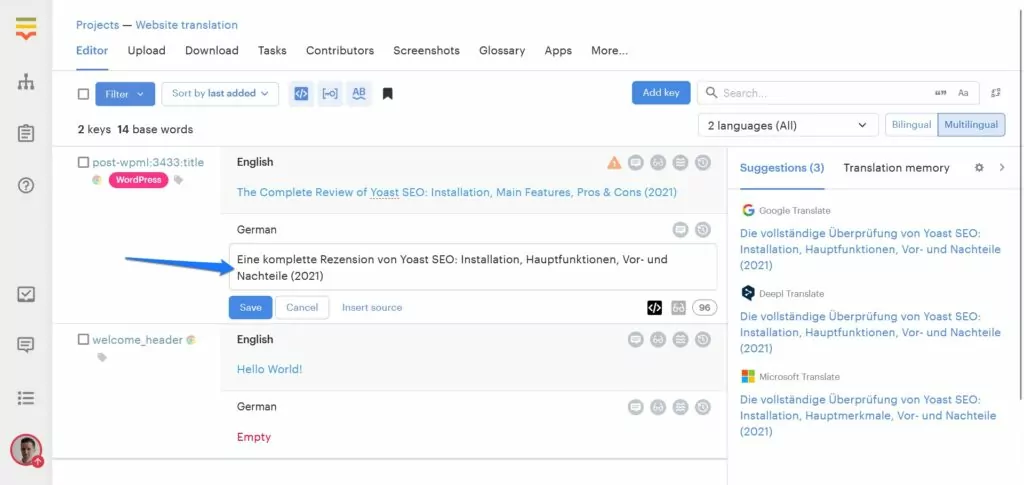This screenshot has width=1024, height=485.
Task: Open the bulleted list sidebar icon
Action: pyautogui.click(x=26, y=398)
